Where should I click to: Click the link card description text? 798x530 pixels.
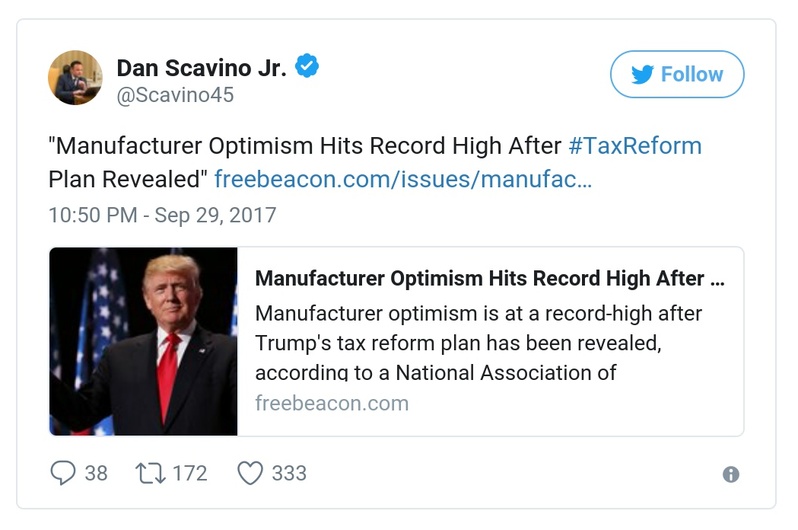(x=478, y=343)
